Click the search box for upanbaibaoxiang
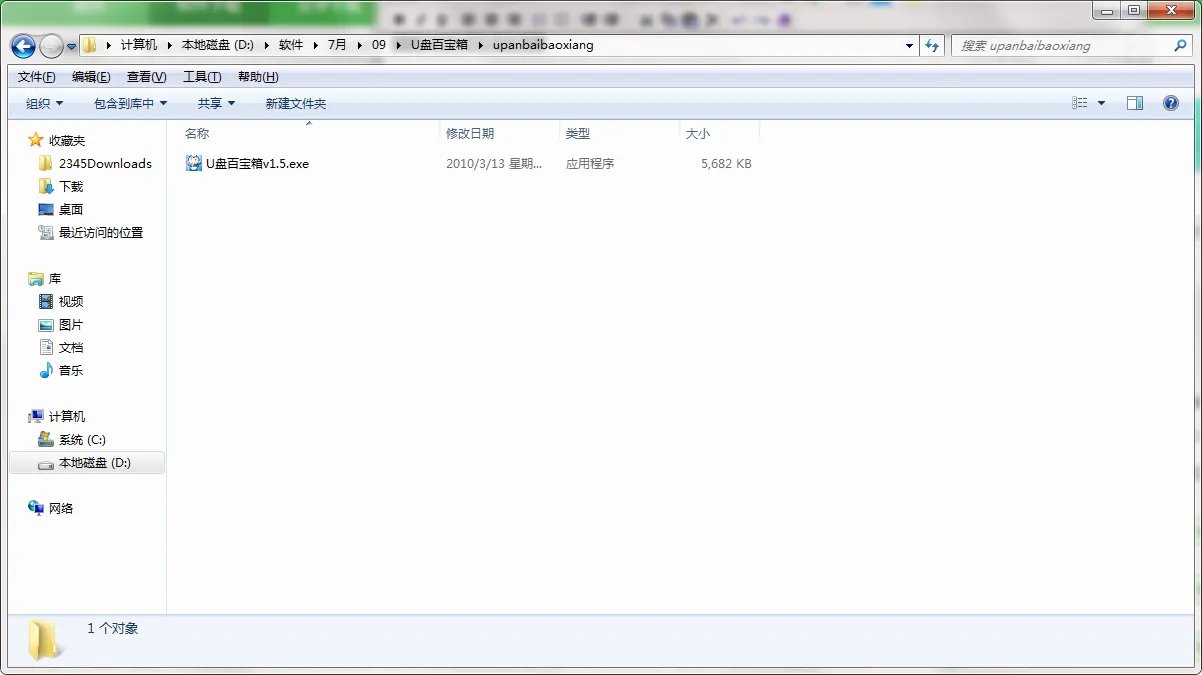This screenshot has height=675, width=1202. (1060, 46)
